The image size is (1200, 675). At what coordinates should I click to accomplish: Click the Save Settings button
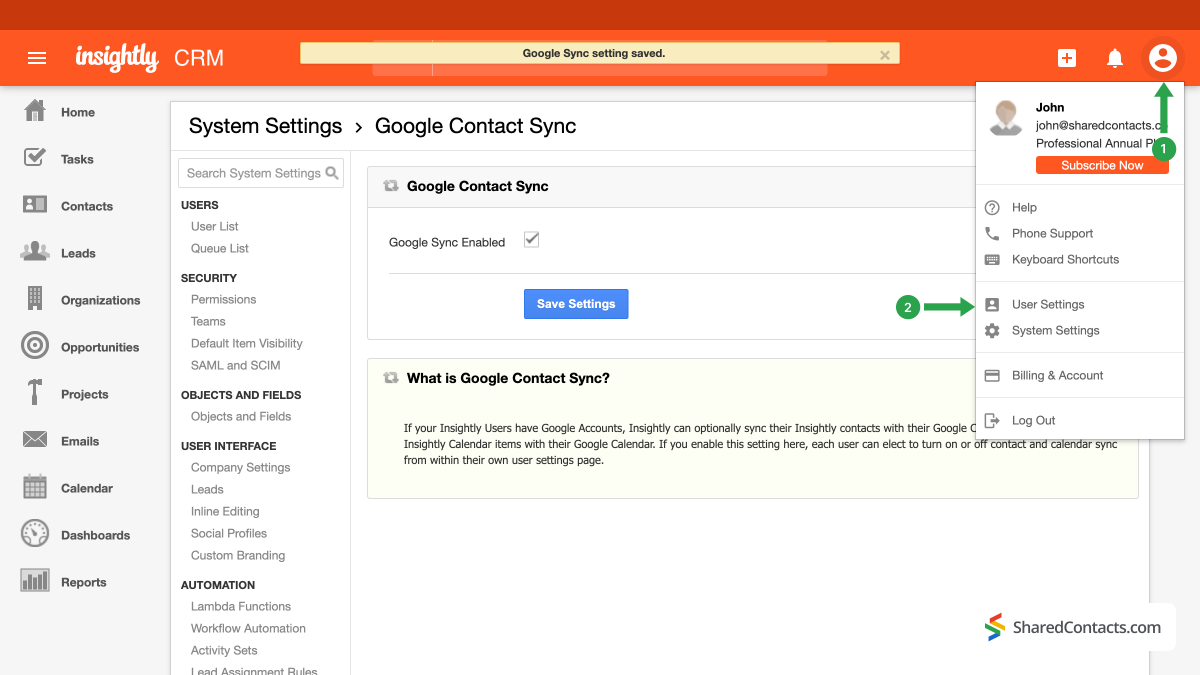click(x=576, y=304)
